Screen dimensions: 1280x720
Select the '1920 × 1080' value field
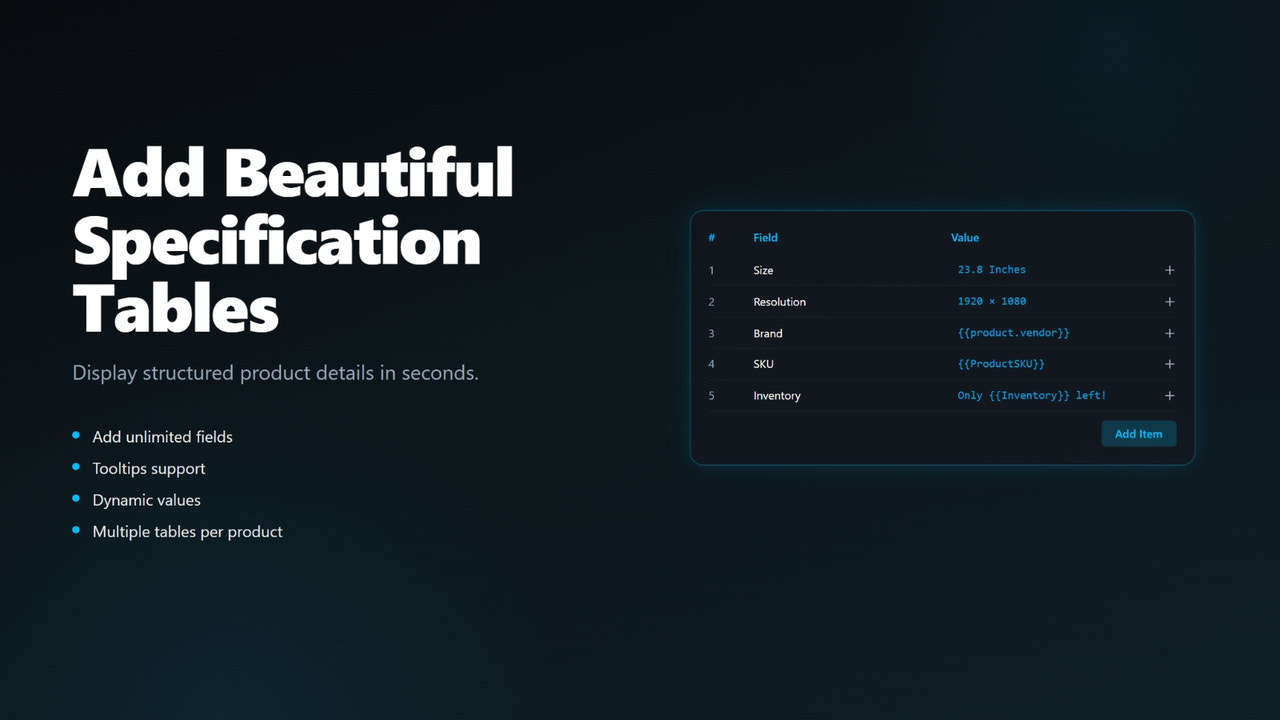991,302
